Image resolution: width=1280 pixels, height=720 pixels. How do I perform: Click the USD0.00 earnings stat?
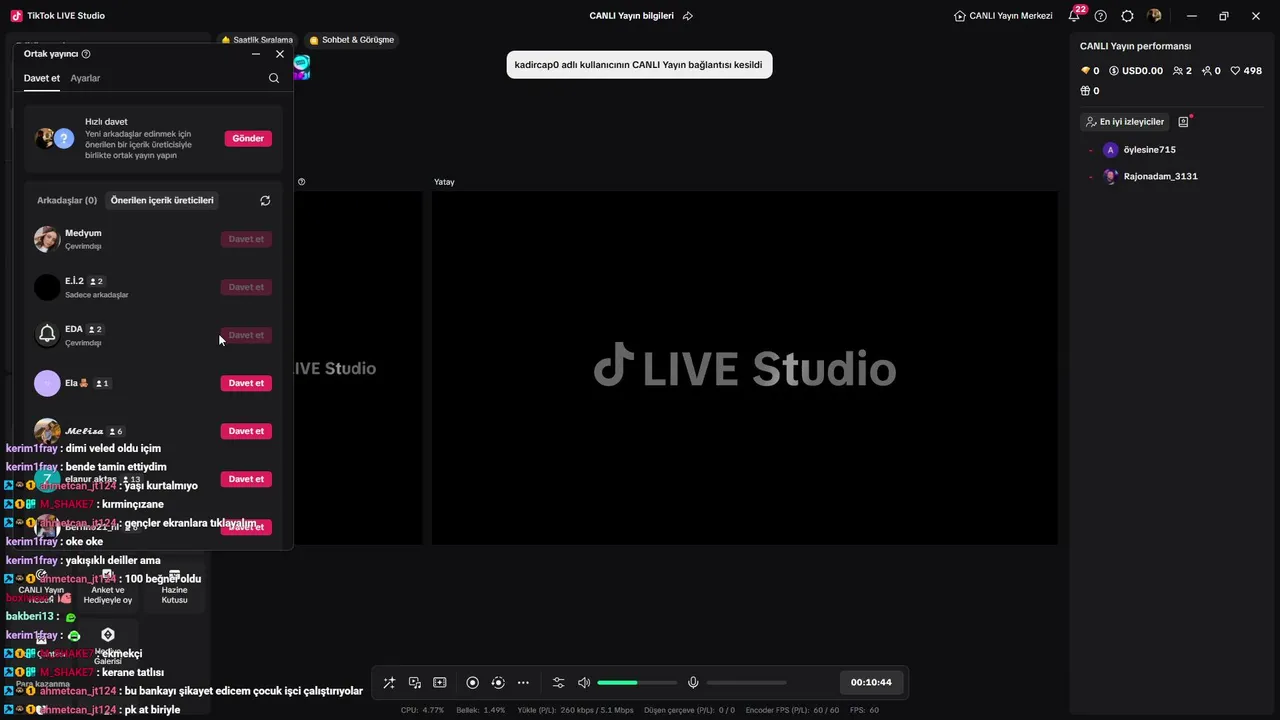click(1136, 71)
